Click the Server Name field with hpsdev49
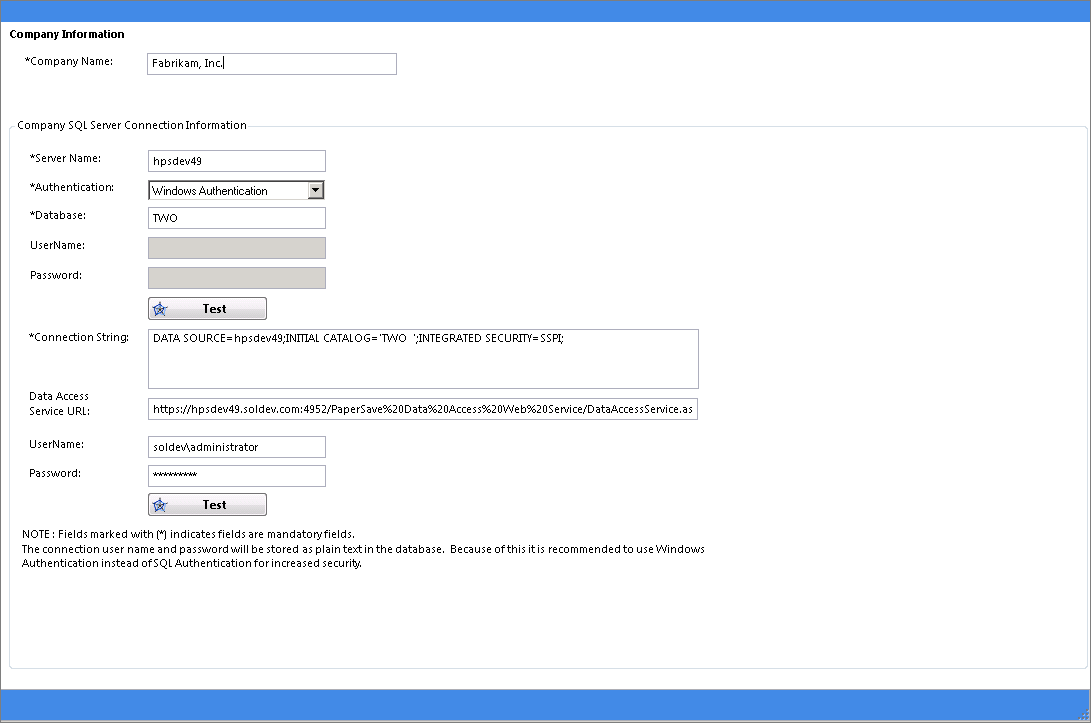The image size is (1091, 723). coord(237,161)
